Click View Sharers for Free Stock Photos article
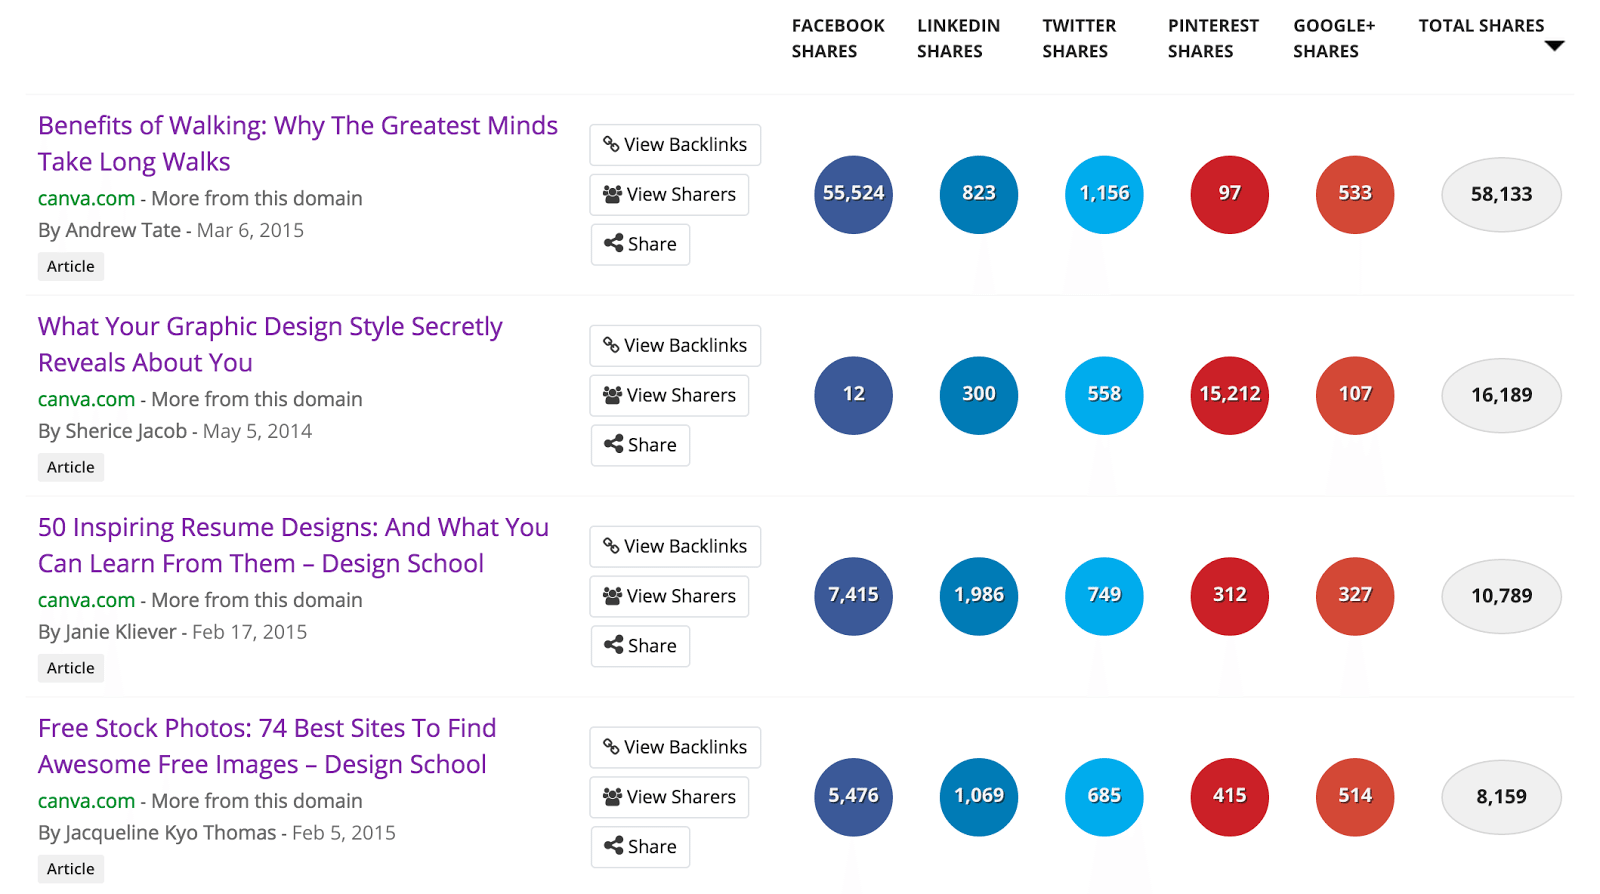This screenshot has height=894, width=1600. tap(669, 797)
